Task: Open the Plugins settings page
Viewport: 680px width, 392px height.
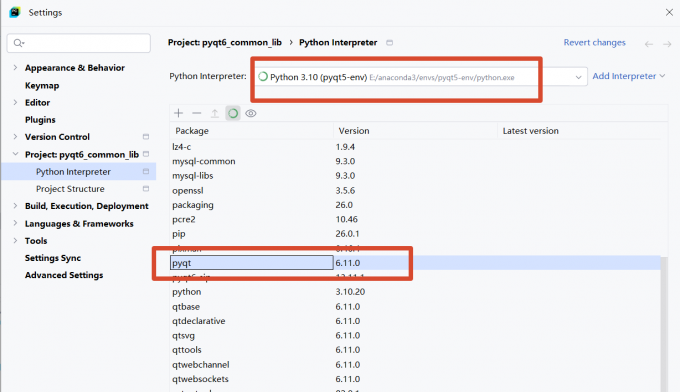Action: 40,120
